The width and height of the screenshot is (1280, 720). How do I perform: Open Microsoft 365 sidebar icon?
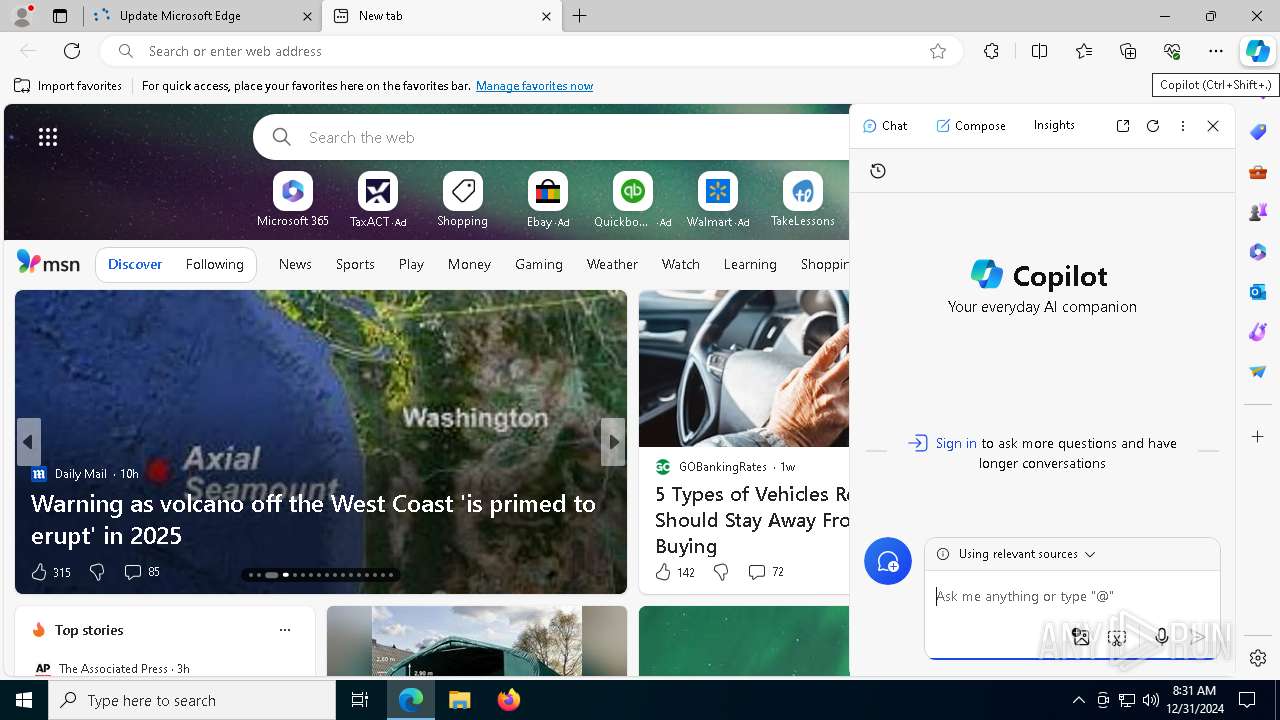tap(1258, 252)
